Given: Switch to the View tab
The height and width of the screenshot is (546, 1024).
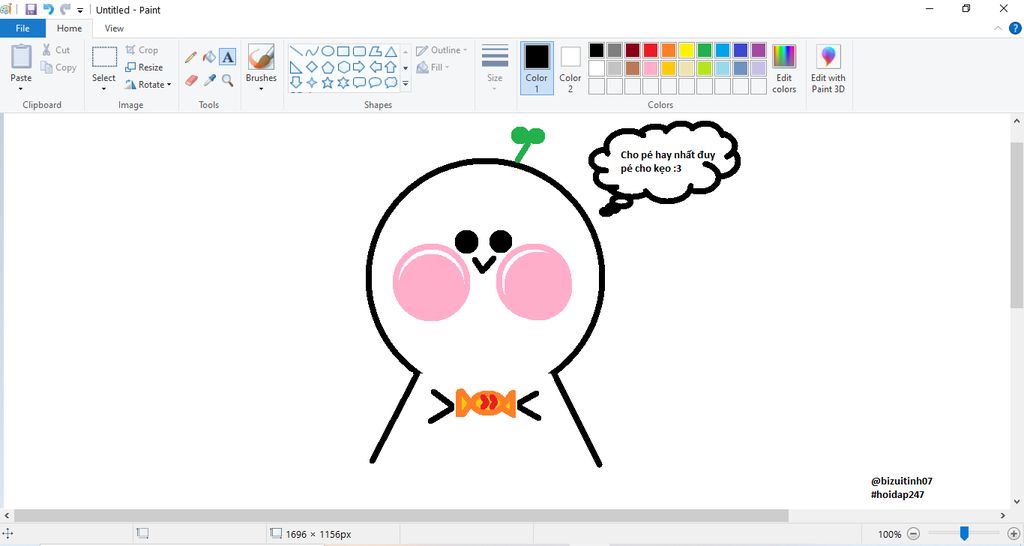Looking at the screenshot, I should click(x=114, y=28).
